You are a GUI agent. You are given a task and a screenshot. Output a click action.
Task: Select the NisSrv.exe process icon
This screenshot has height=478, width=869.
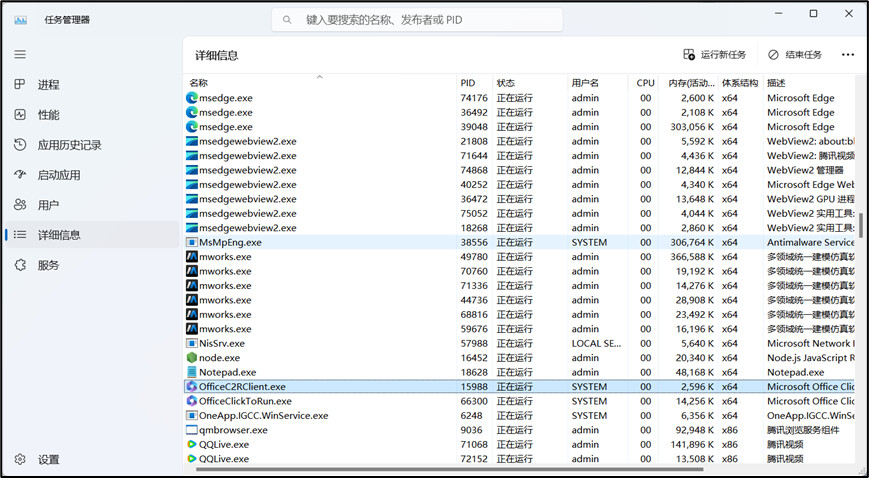(x=192, y=343)
